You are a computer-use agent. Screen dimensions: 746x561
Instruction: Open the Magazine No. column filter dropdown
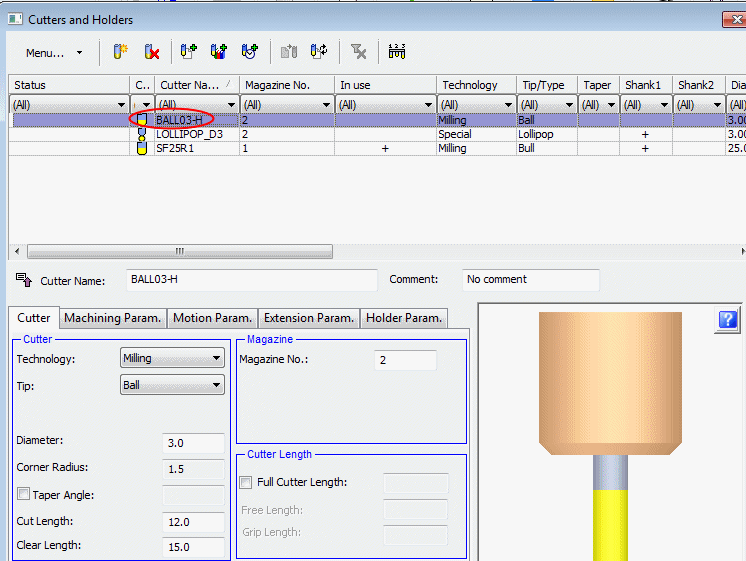click(326, 104)
